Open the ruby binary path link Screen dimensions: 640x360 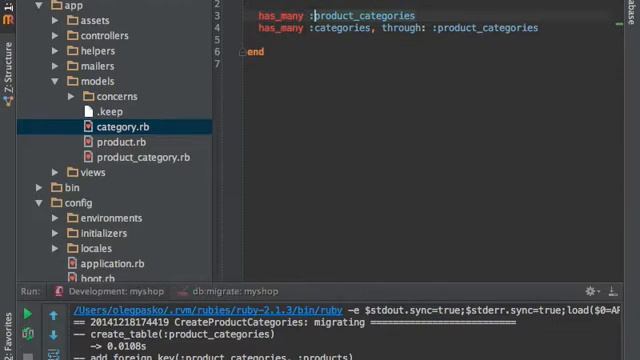[208, 310]
